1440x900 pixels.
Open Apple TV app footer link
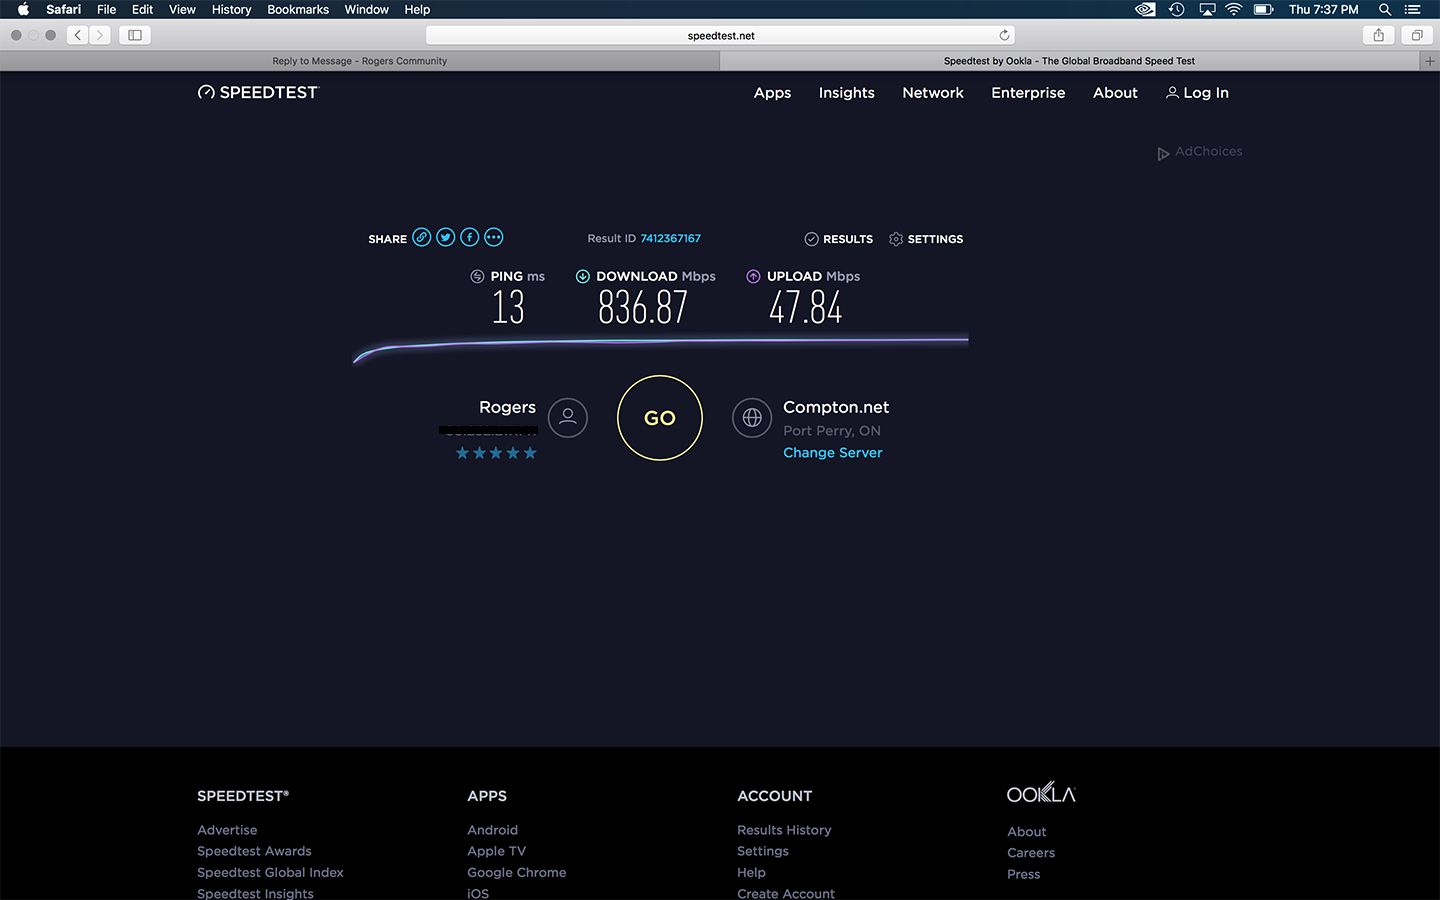tap(496, 851)
